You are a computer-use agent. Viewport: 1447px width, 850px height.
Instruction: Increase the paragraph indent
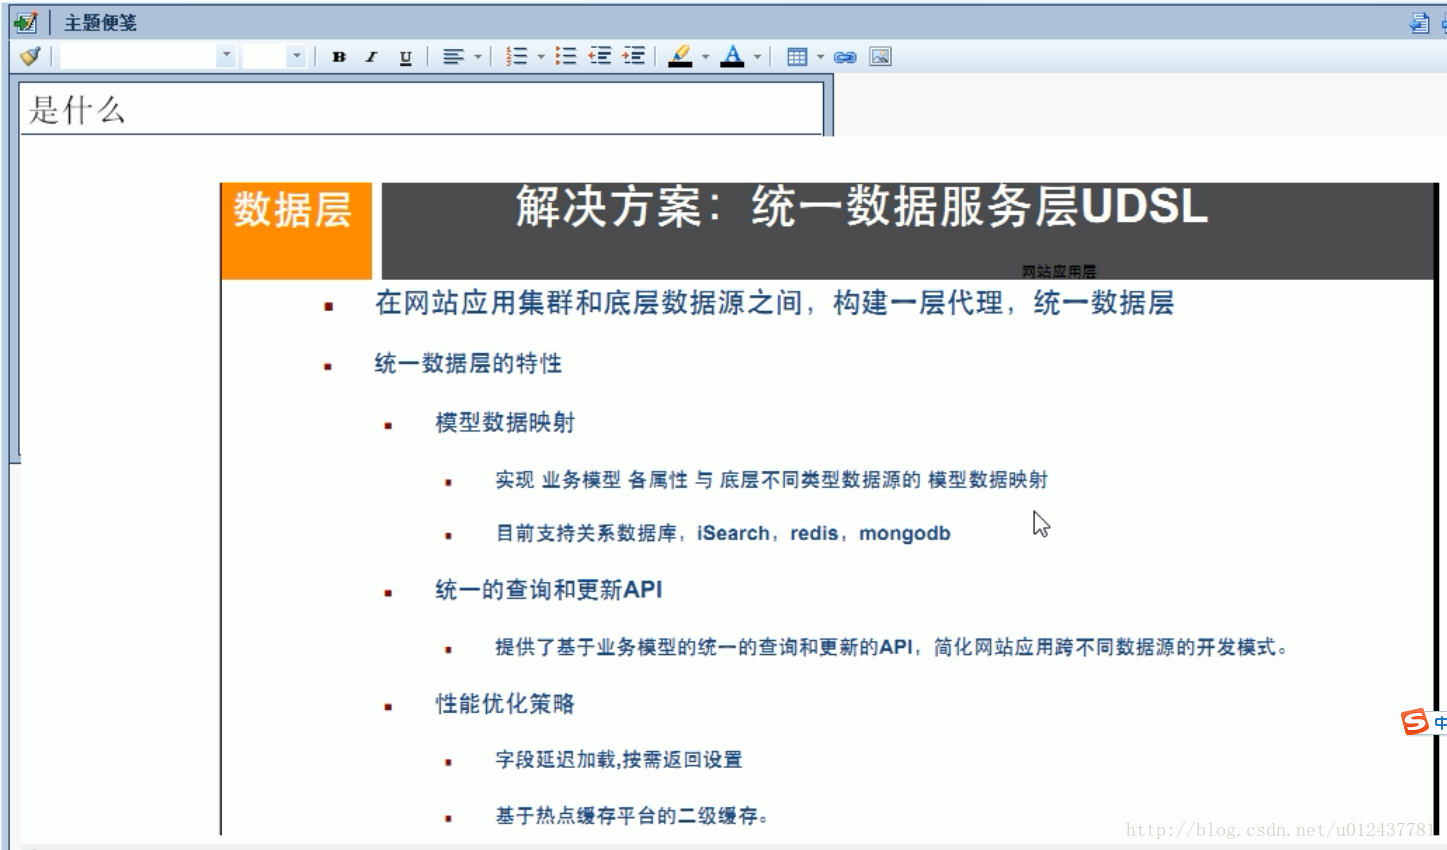coord(633,56)
